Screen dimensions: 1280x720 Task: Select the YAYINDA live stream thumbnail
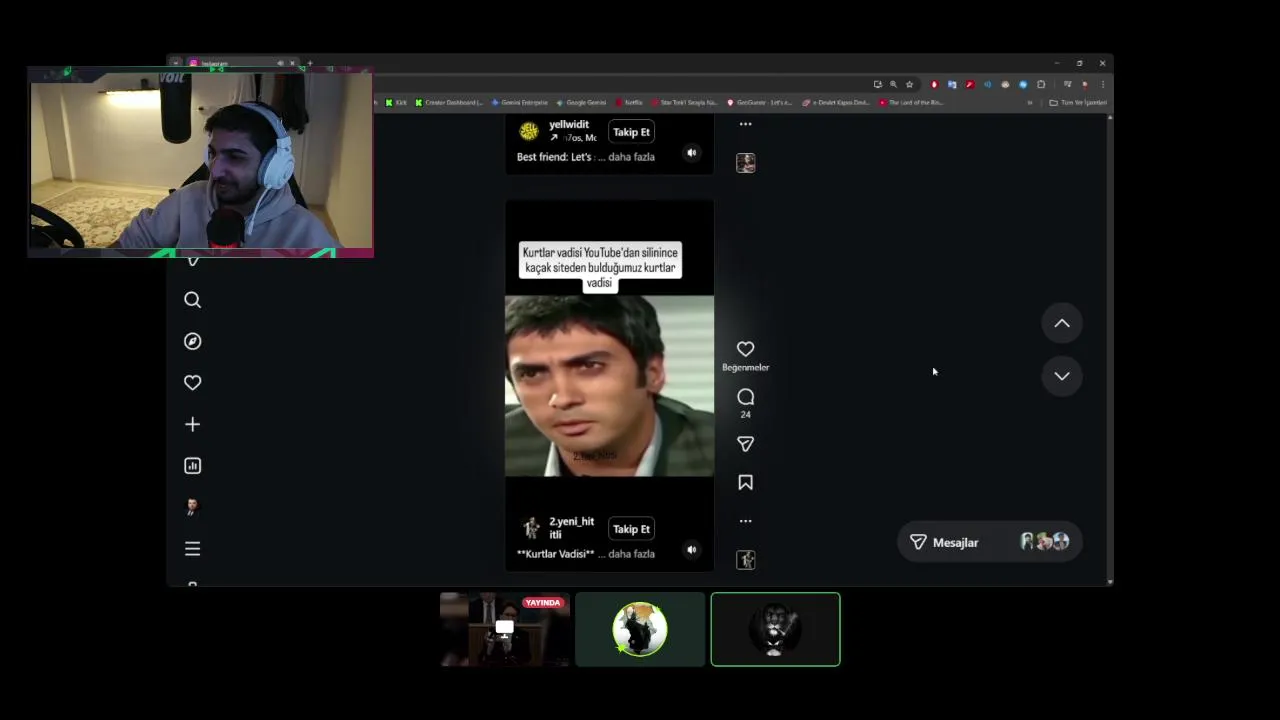pos(505,629)
